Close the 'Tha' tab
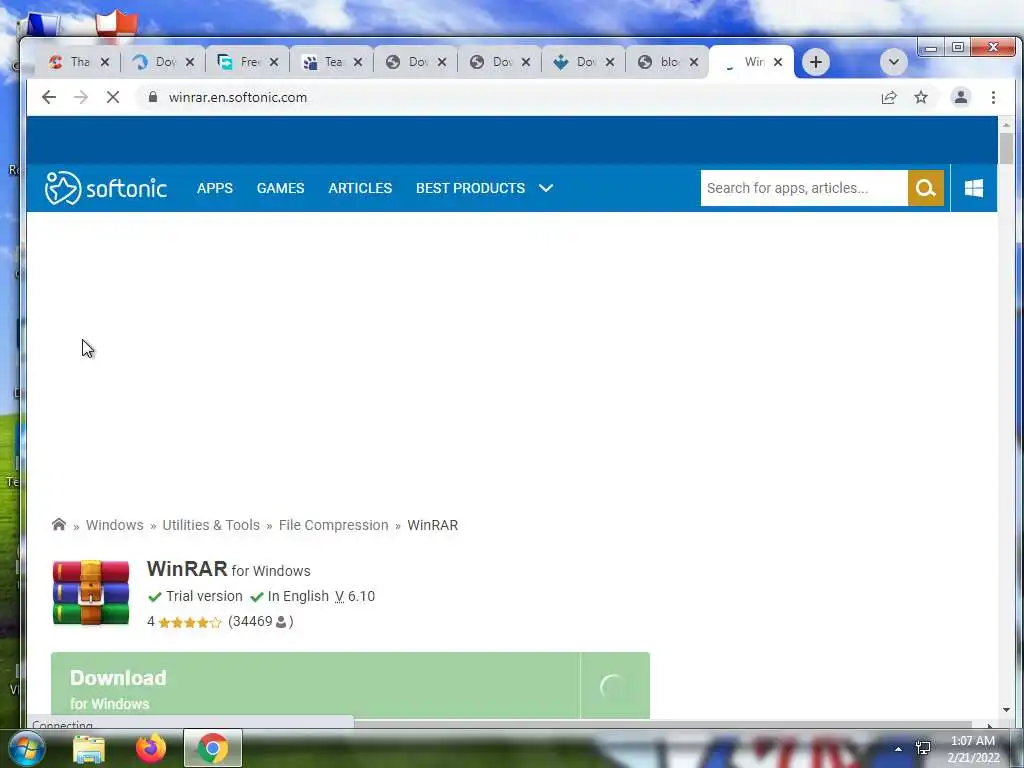Image resolution: width=1024 pixels, height=768 pixels. (x=105, y=62)
